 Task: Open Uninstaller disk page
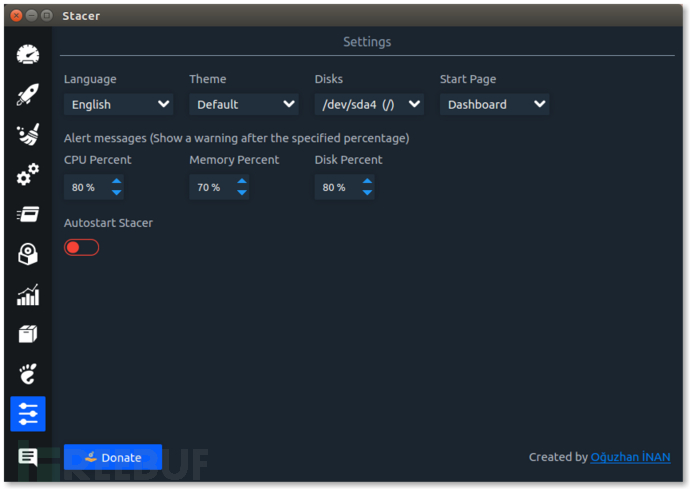tap(28, 254)
